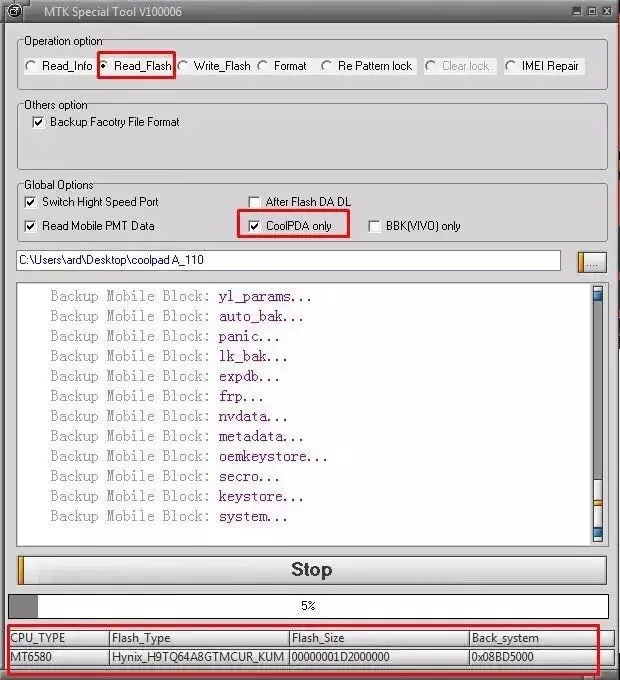Click the Back_system column header
The image size is (620, 680).
pos(542,638)
